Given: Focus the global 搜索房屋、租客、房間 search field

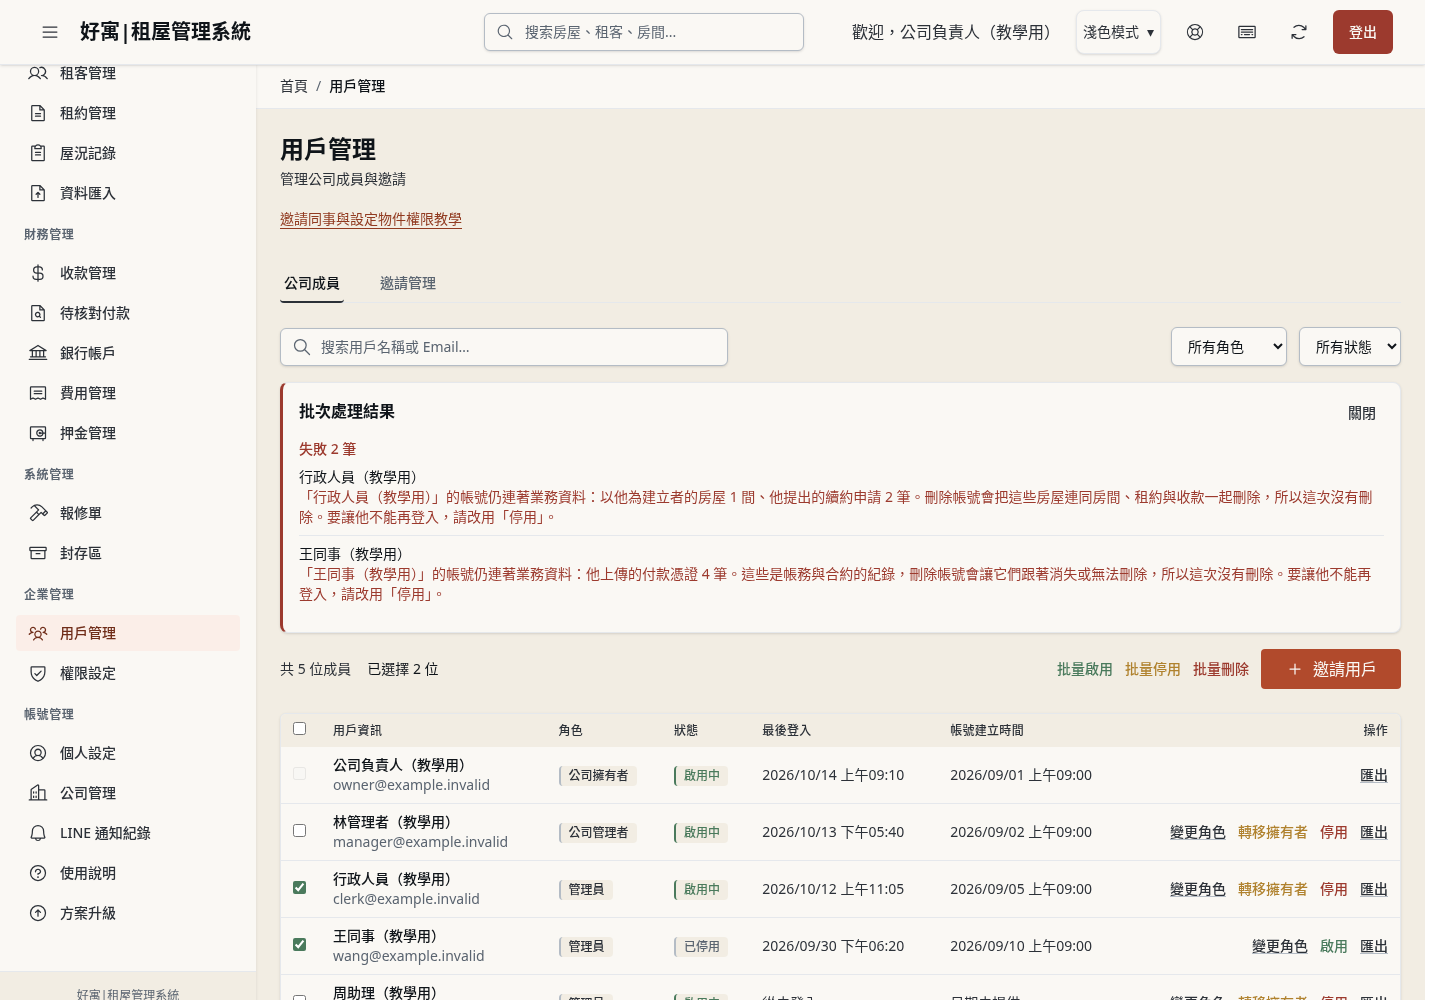Looking at the screenshot, I should point(644,32).
